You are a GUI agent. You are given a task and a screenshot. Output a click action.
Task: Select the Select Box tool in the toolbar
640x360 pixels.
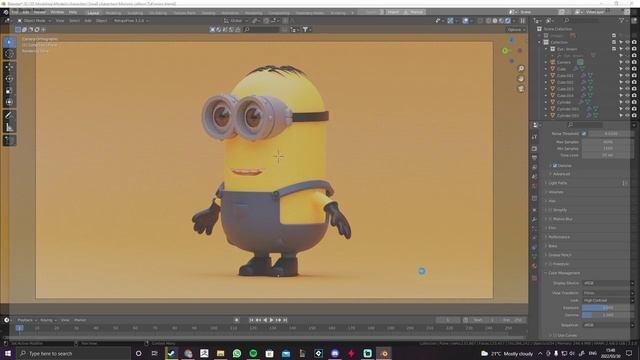(x=9, y=42)
